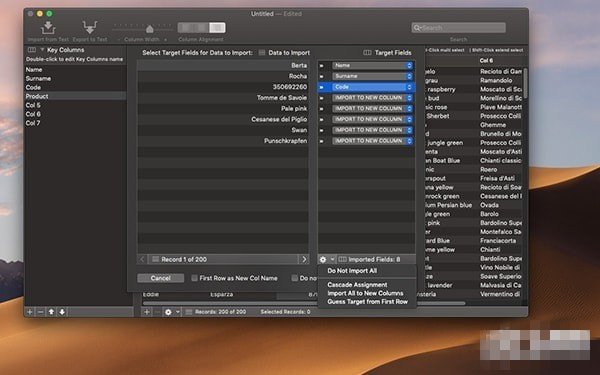Click the Col 6 column header

coord(486,60)
